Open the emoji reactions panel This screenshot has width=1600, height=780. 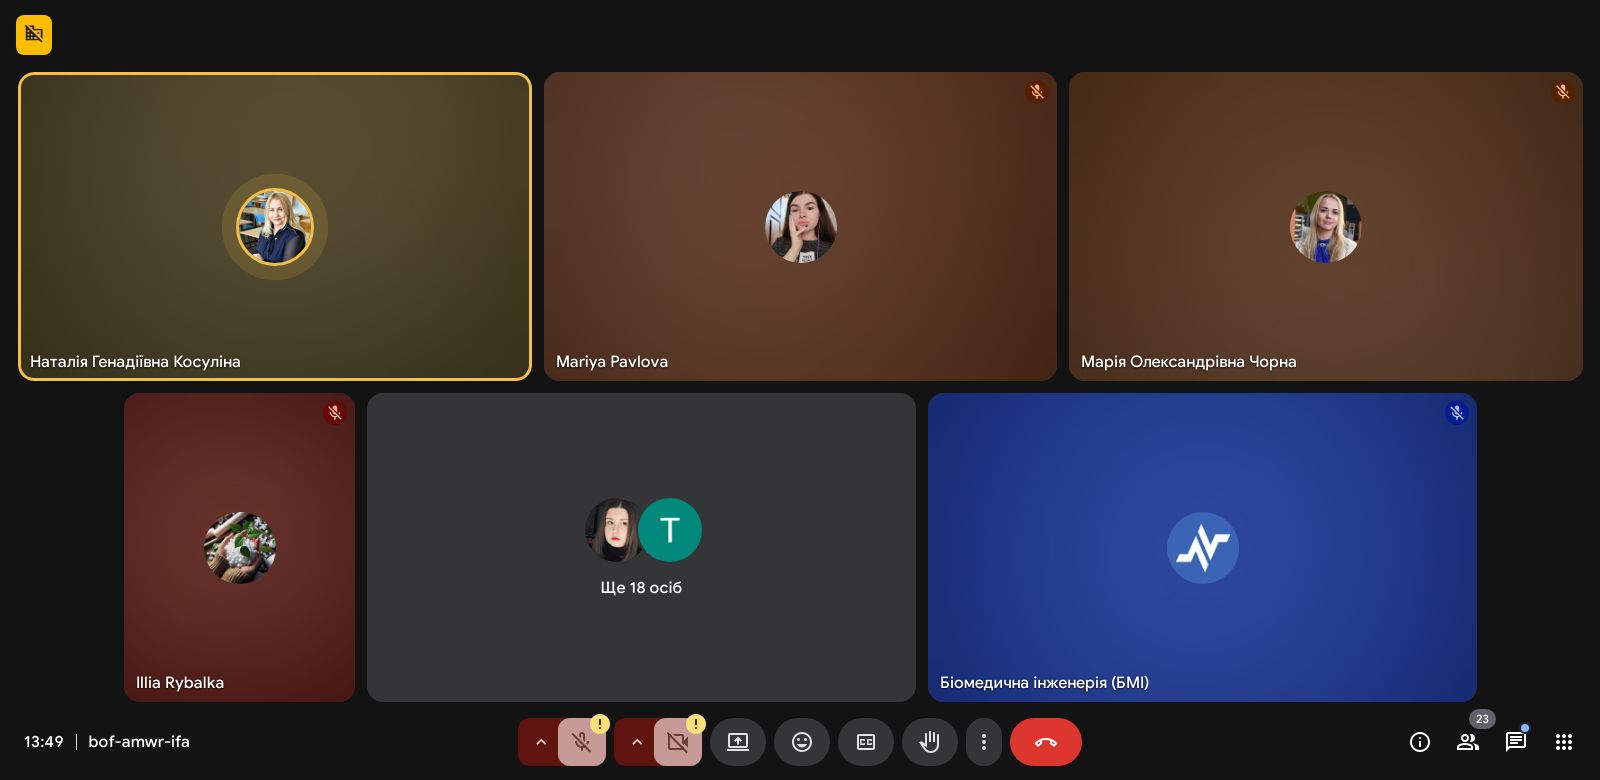pyautogui.click(x=802, y=742)
